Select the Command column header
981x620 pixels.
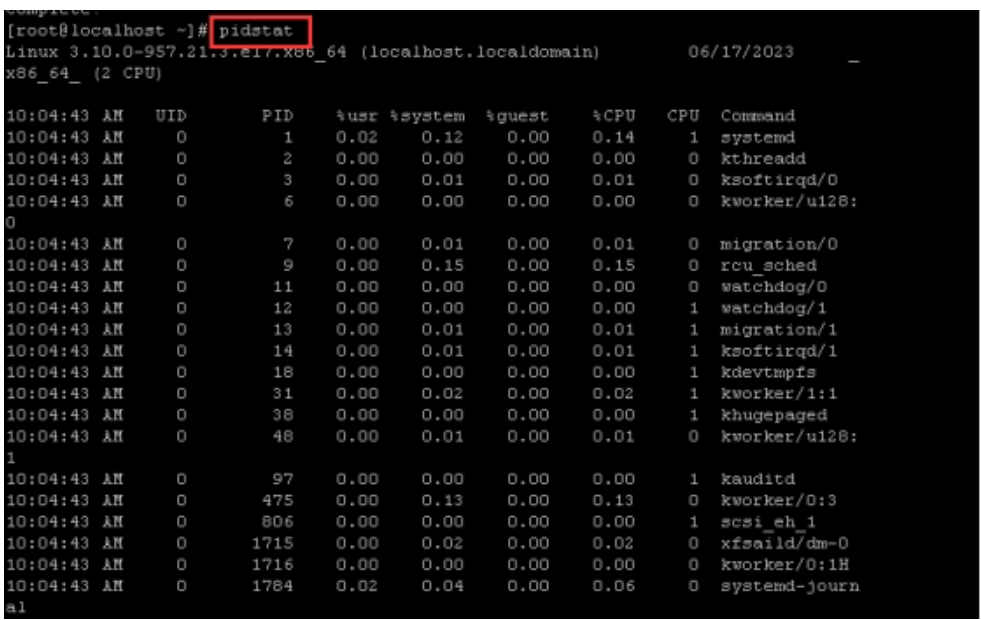coord(756,116)
